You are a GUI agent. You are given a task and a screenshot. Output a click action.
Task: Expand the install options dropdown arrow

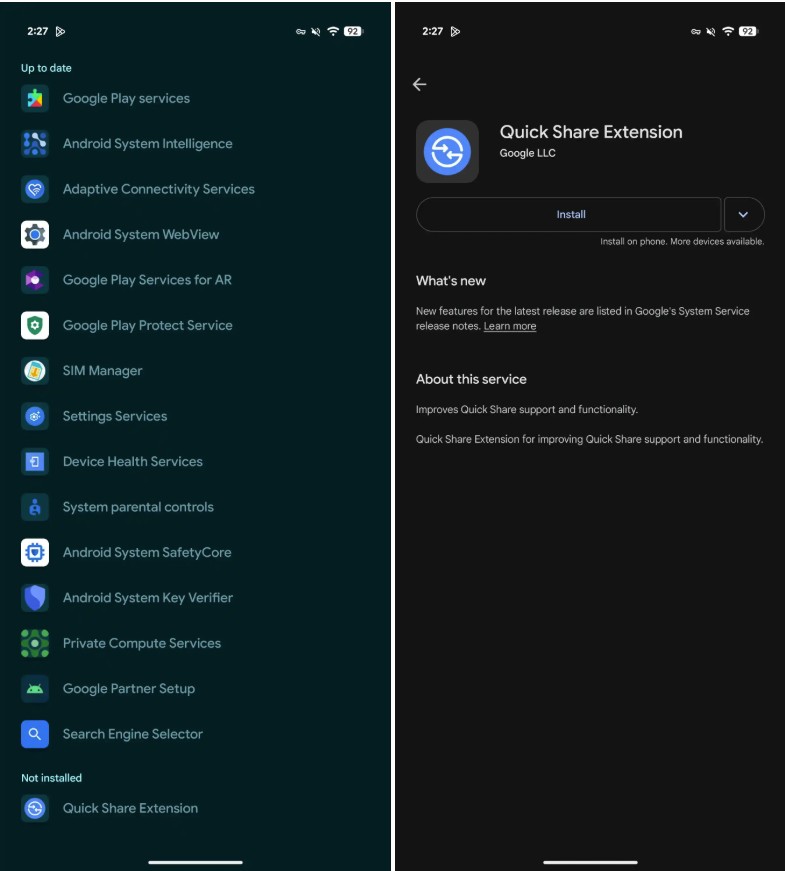tap(743, 214)
